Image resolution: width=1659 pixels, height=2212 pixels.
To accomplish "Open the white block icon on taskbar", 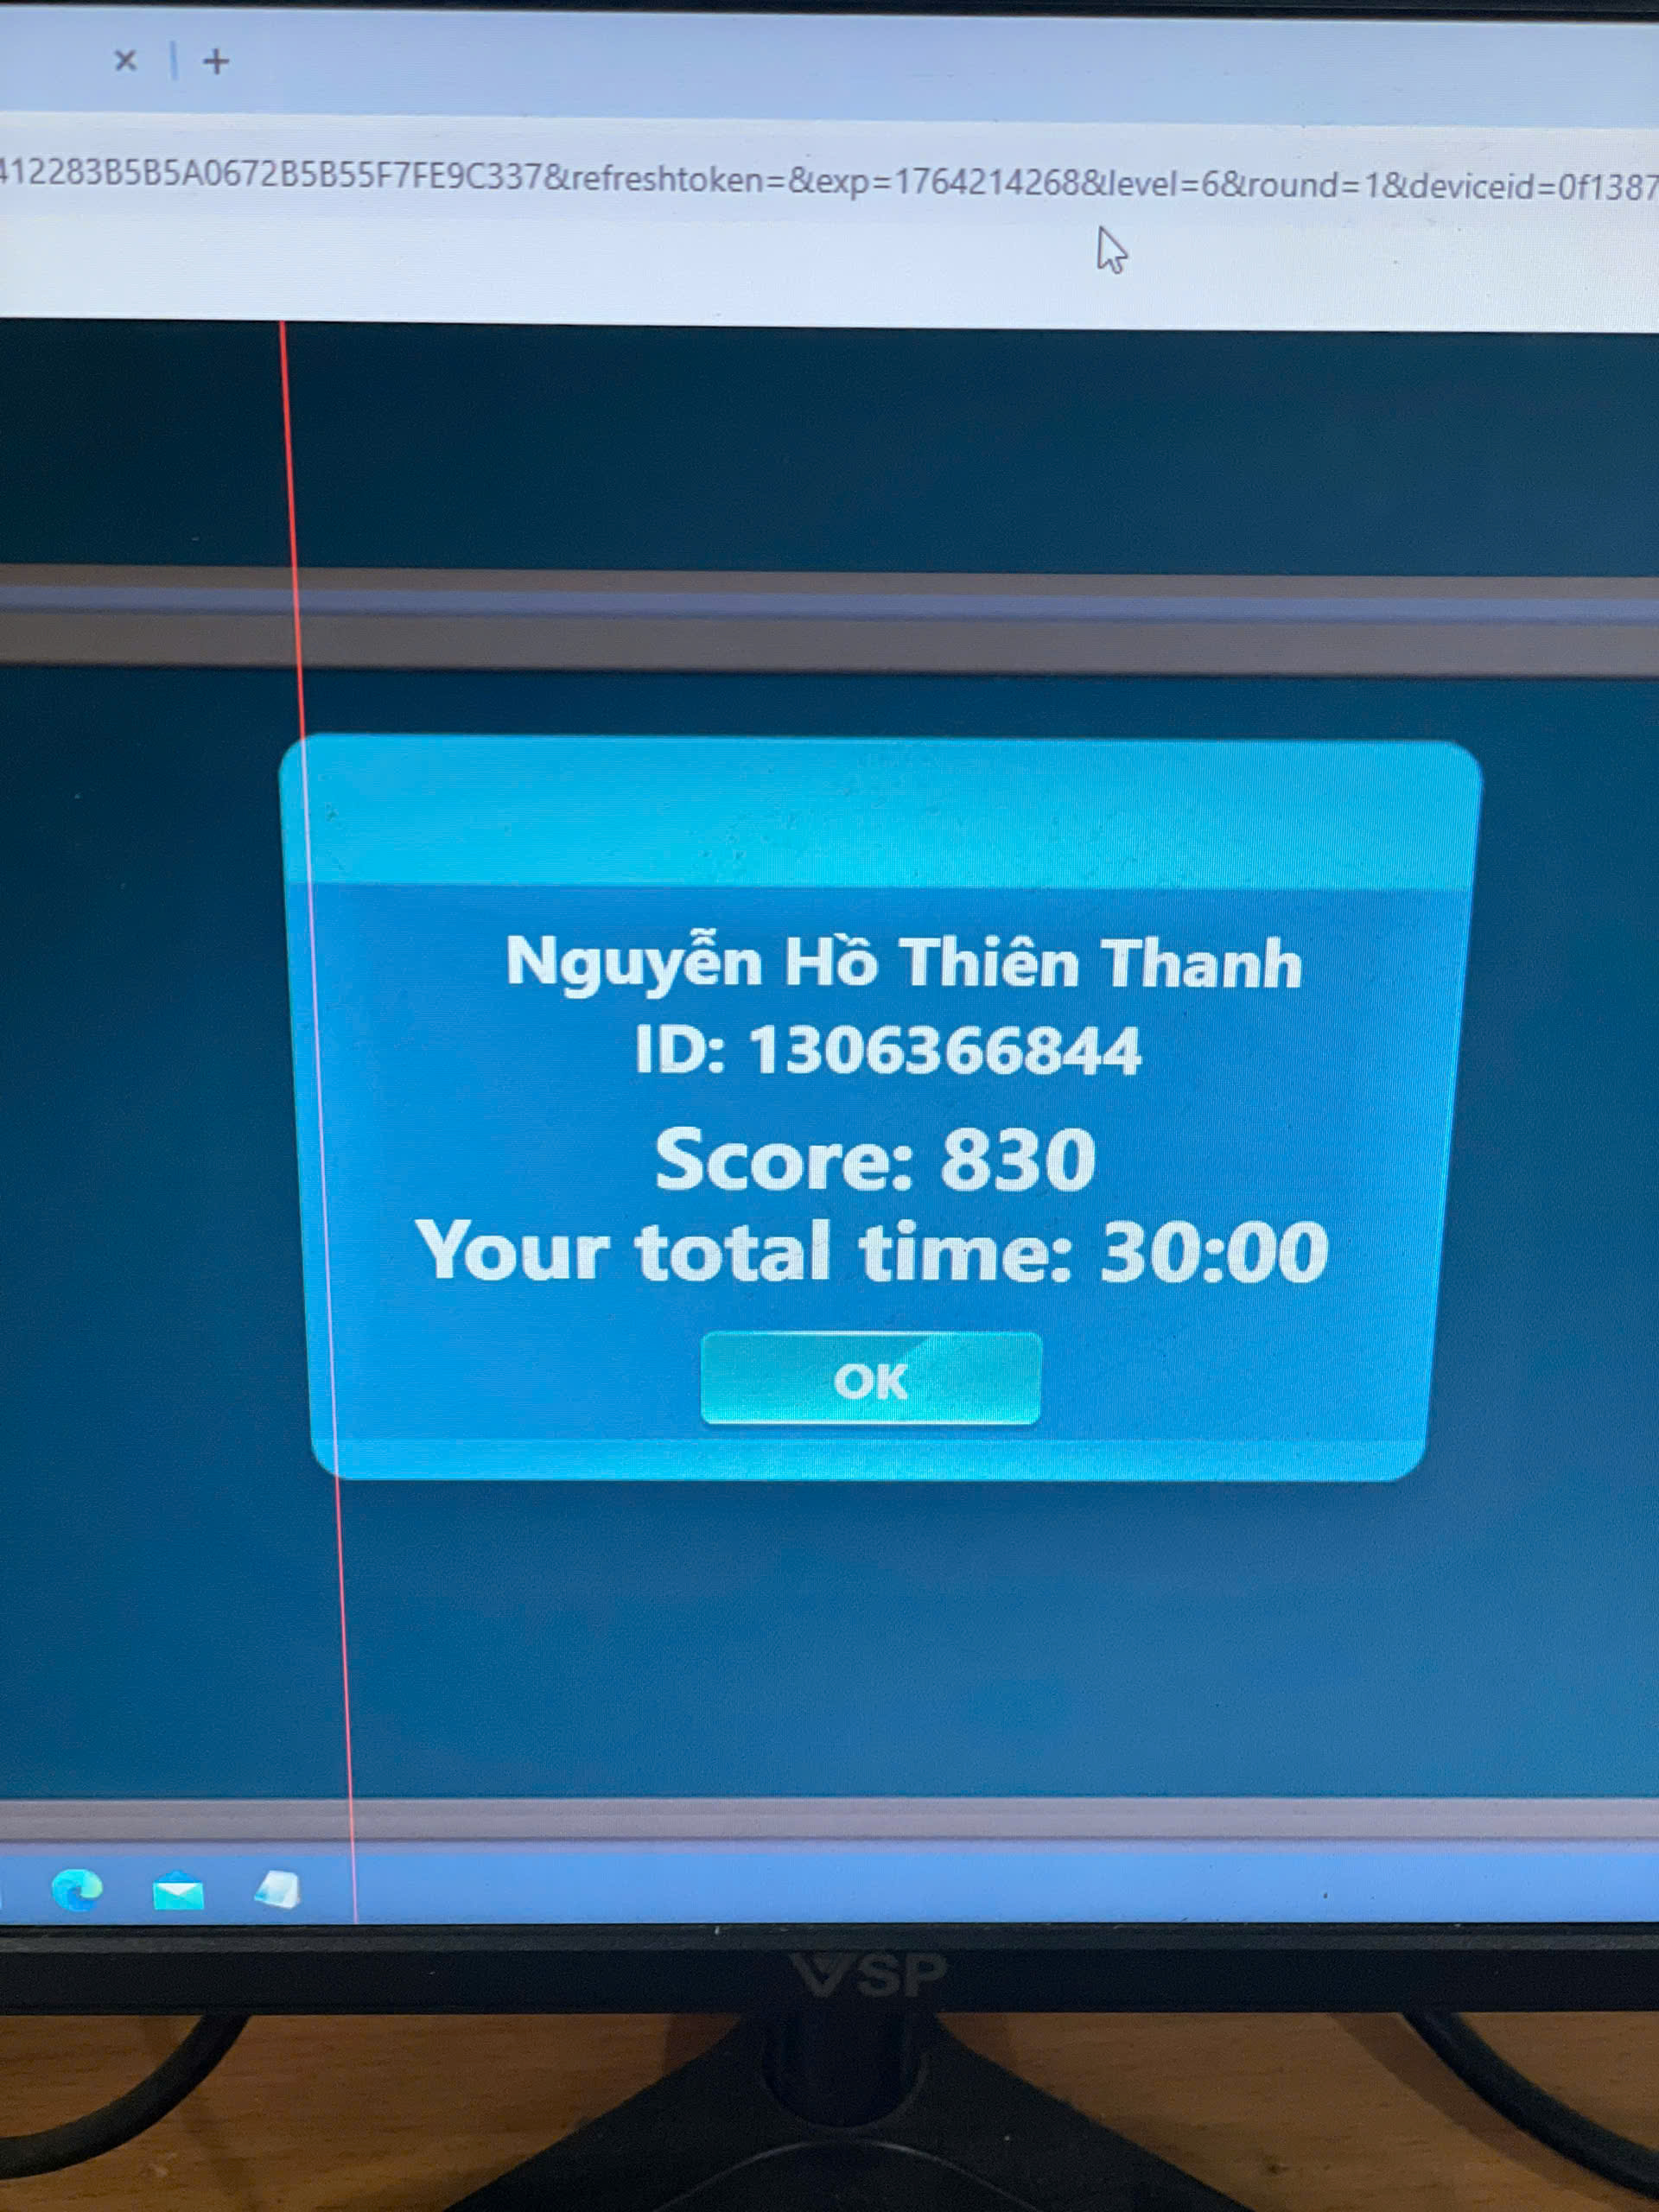I will pyautogui.click(x=277, y=1889).
